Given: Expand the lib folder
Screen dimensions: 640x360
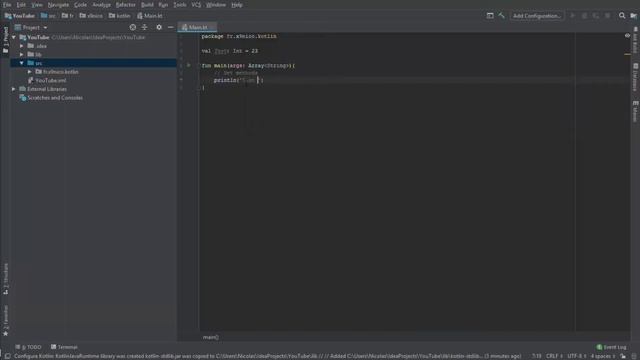Looking at the screenshot, I should [22, 54].
